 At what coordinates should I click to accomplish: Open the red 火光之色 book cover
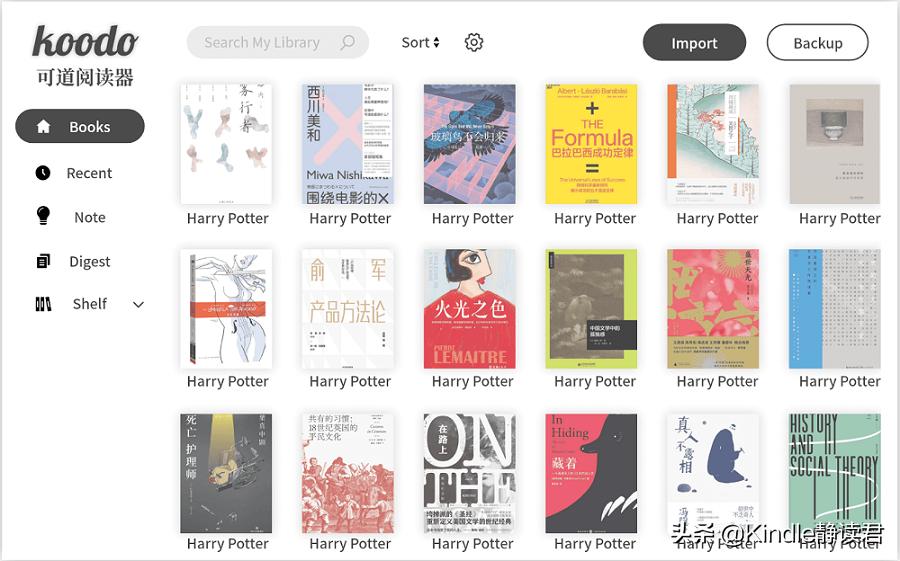470,309
